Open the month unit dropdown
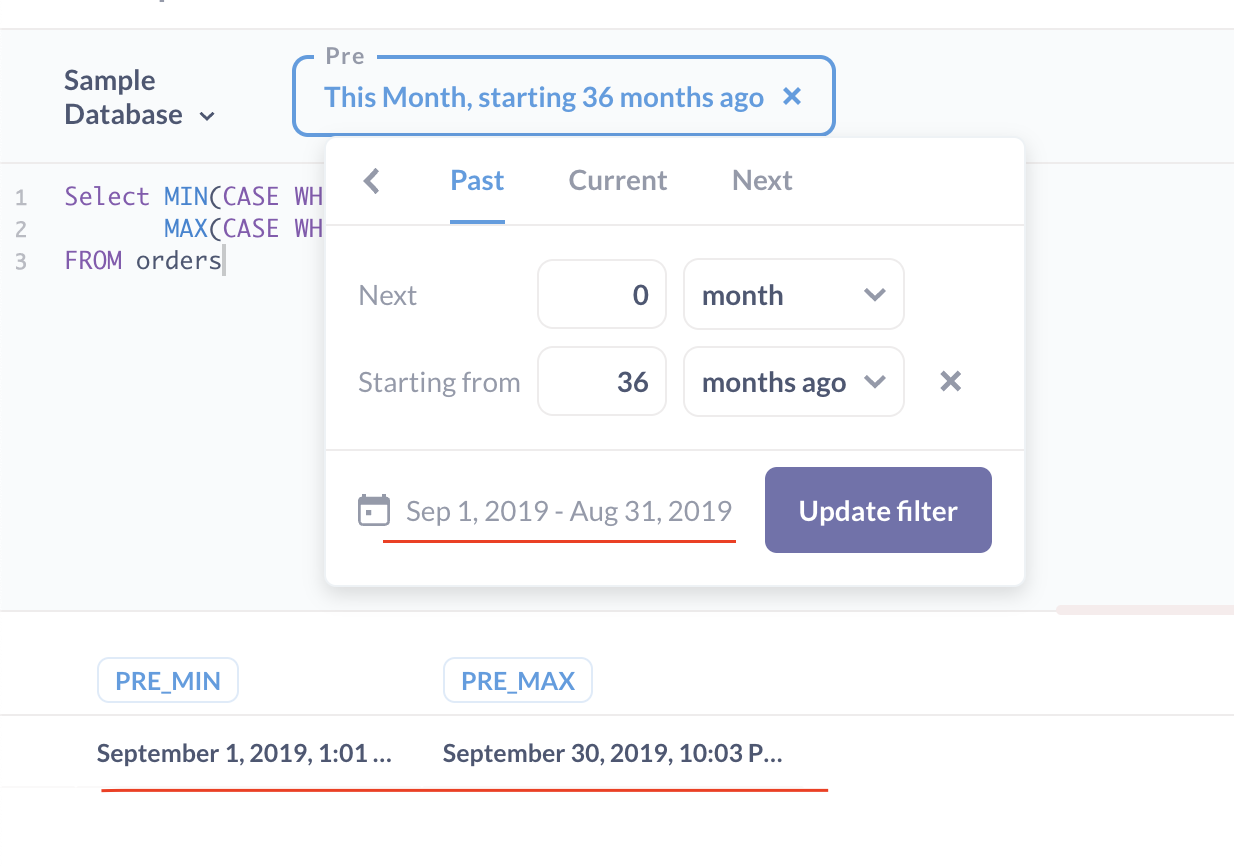 [793, 294]
